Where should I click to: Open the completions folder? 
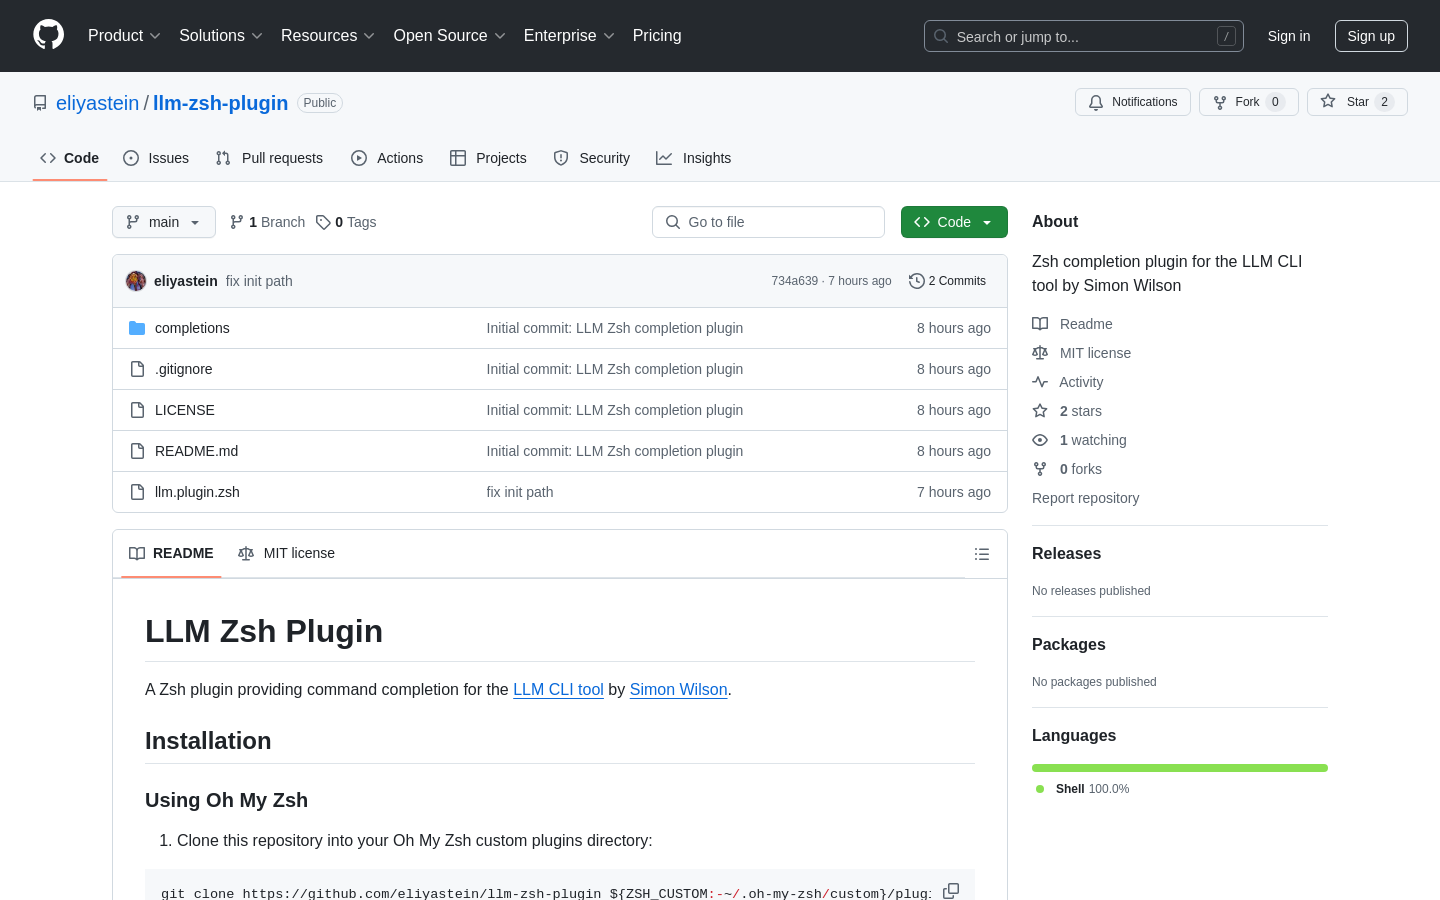192,328
